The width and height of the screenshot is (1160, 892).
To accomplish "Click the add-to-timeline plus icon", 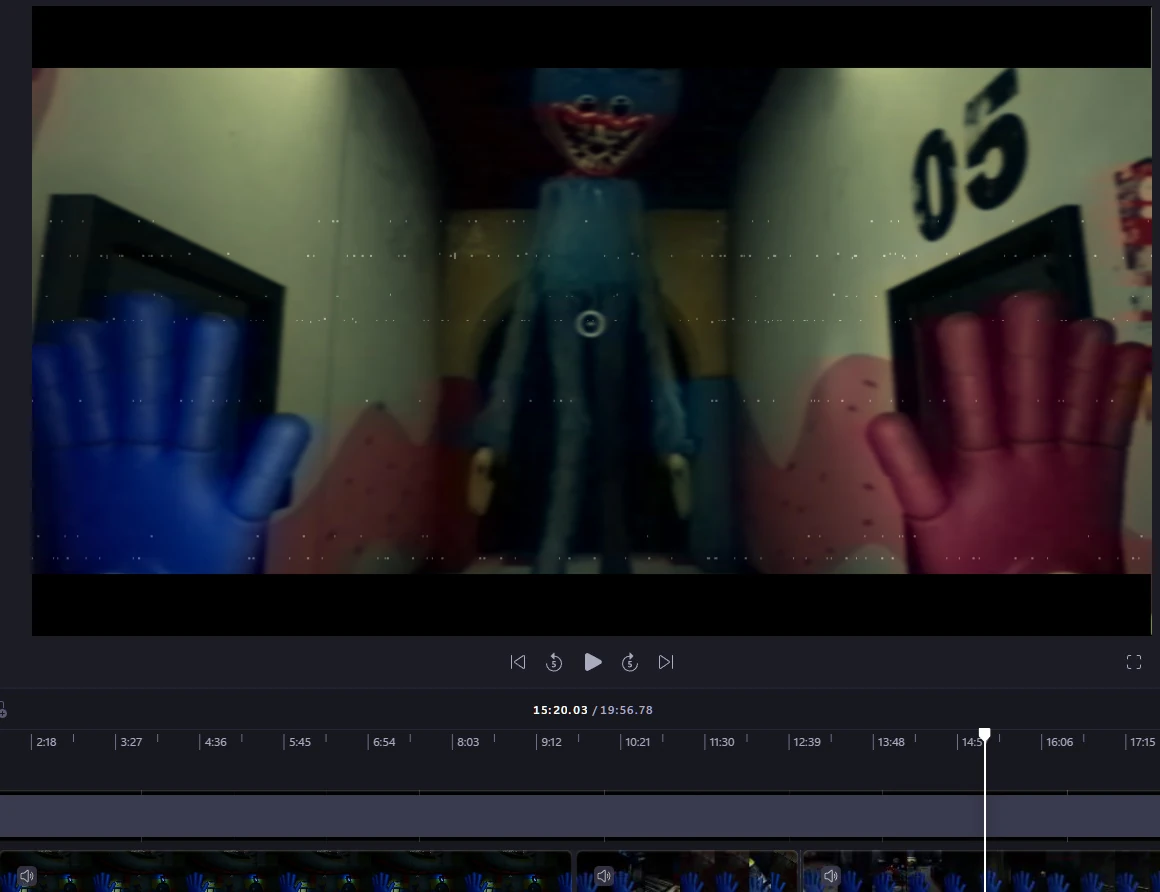I will [4, 709].
